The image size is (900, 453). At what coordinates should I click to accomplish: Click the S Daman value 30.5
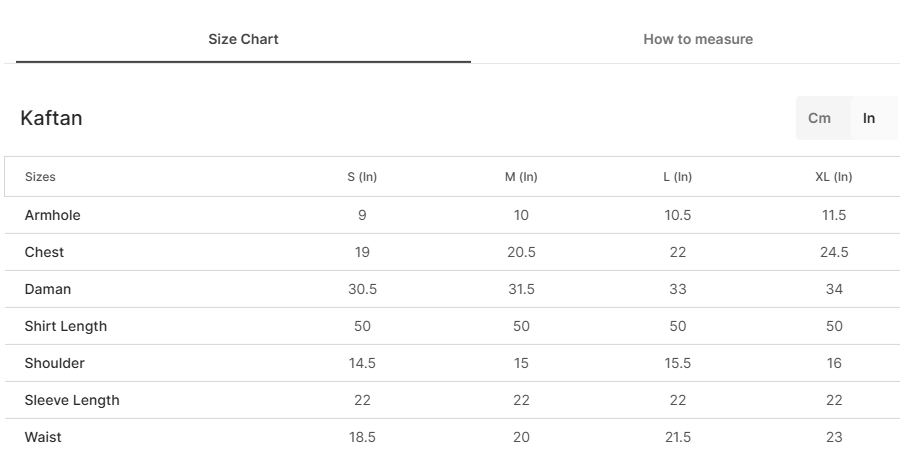(362, 289)
